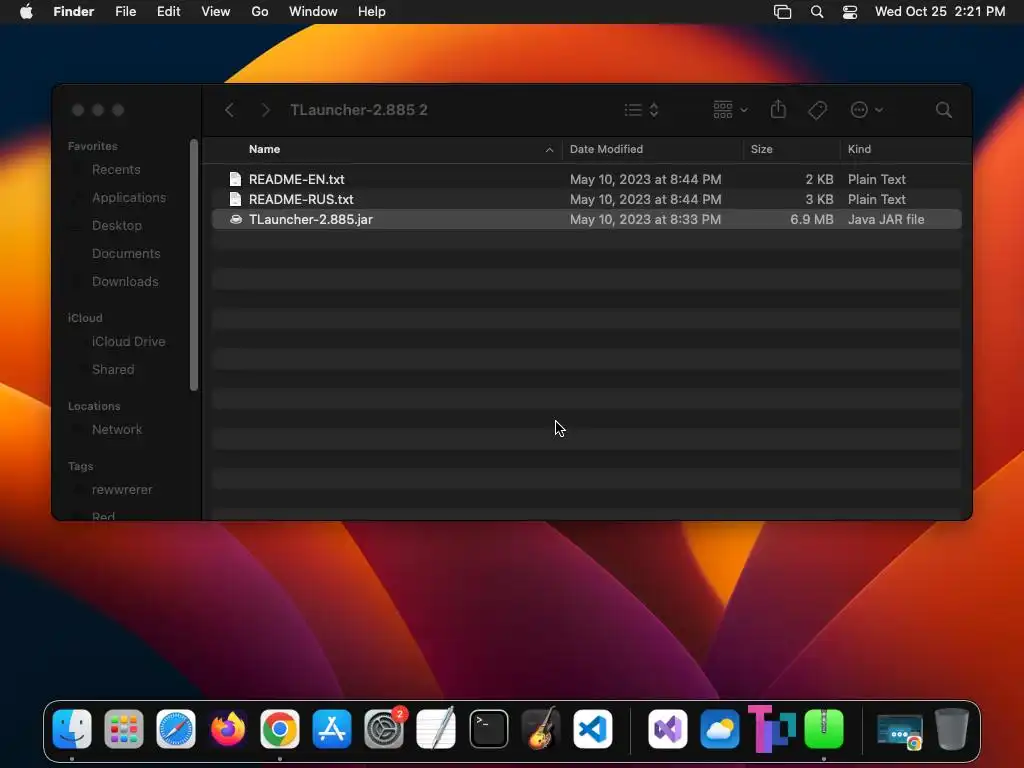This screenshot has width=1024, height=768.
Task: Click the Tags icon in Finder toolbar
Action: click(817, 110)
